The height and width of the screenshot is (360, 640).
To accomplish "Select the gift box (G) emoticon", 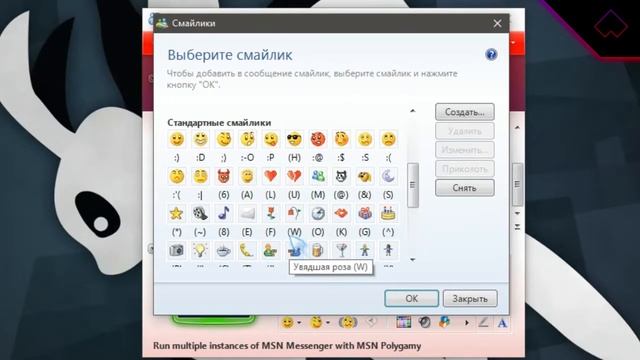I will pos(365,213).
